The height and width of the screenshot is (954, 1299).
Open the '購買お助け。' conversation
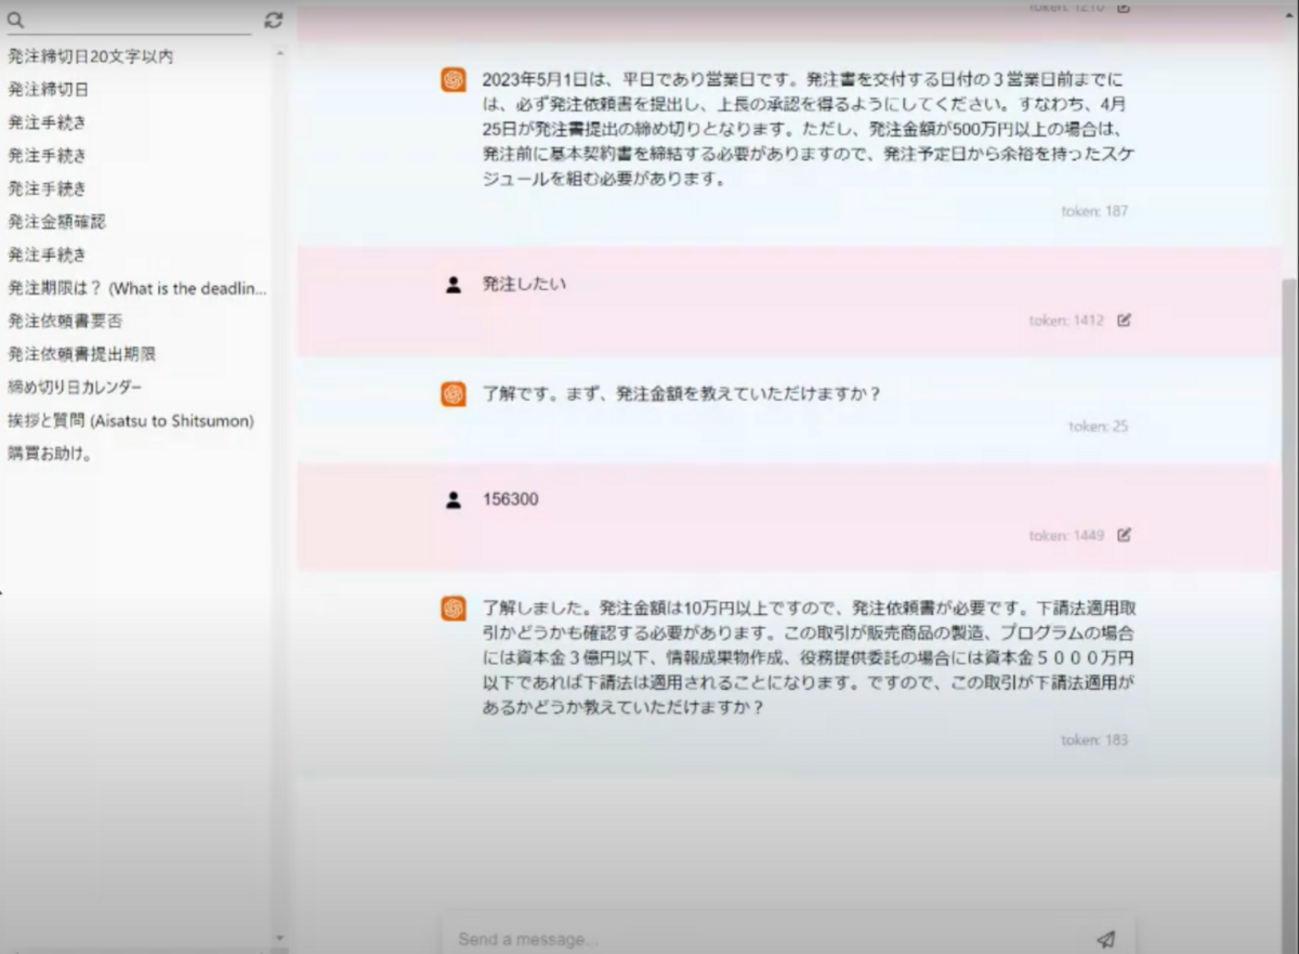pyautogui.click(x=51, y=454)
